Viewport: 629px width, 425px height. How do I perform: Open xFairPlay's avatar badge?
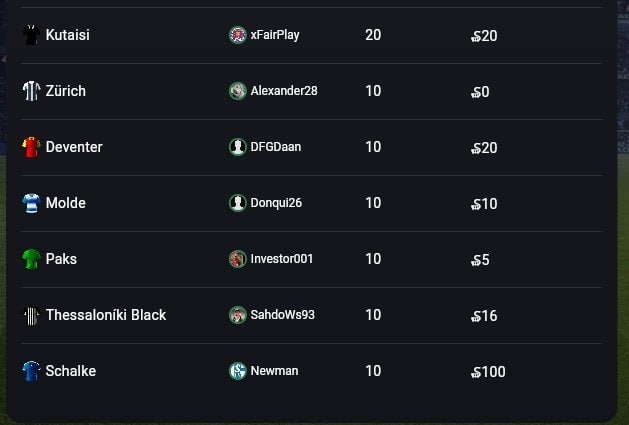[x=237, y=35]
